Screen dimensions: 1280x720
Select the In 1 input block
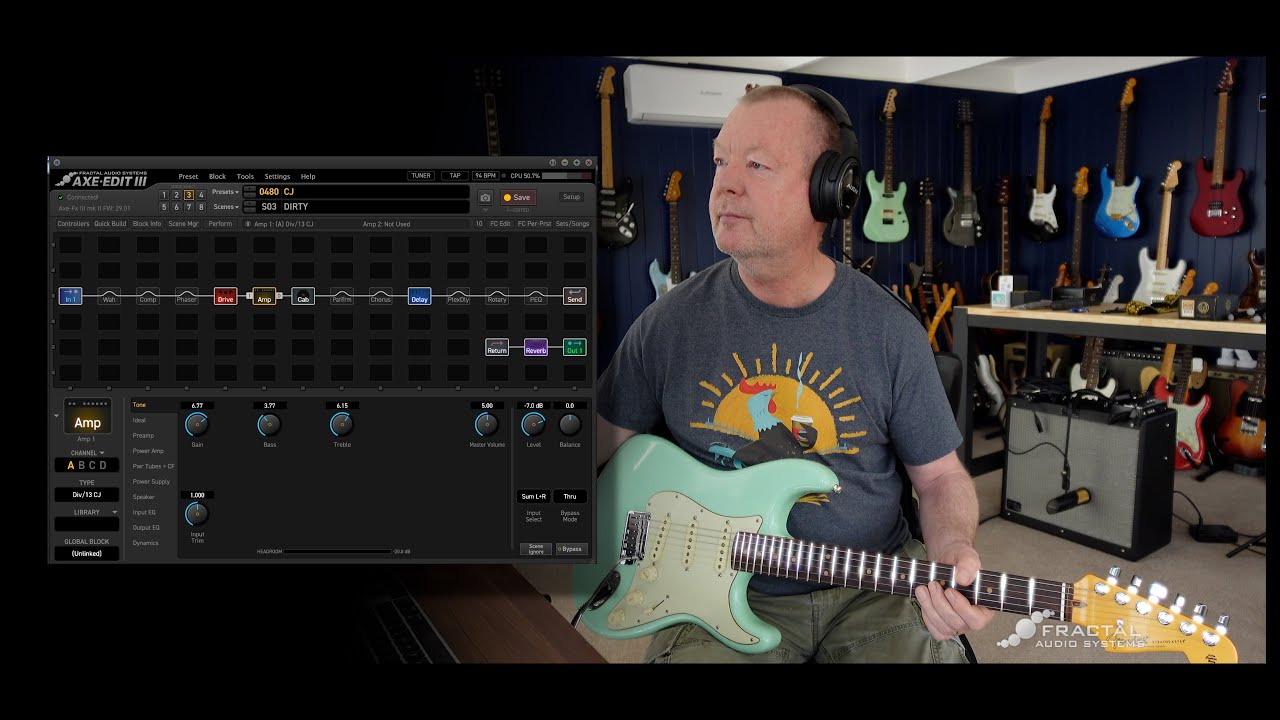70,296
